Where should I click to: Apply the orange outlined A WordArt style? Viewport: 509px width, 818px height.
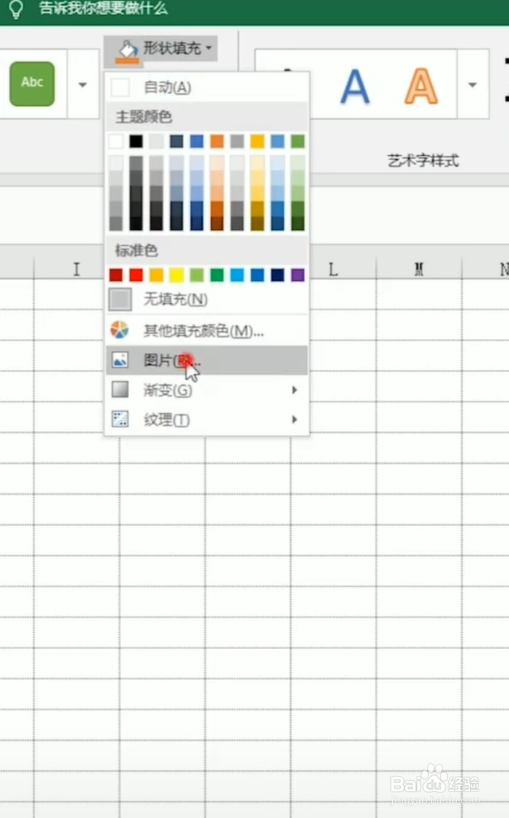tap(421, 87)
